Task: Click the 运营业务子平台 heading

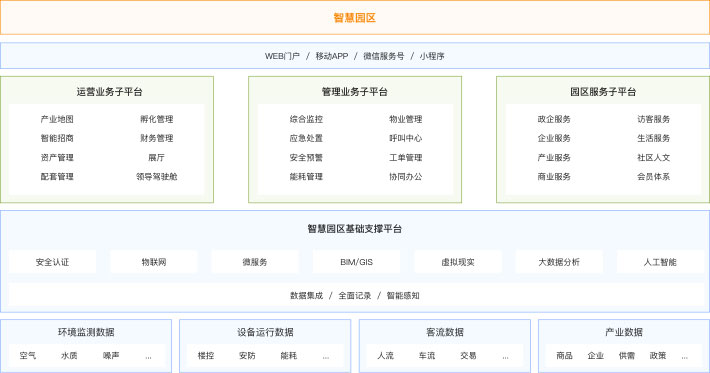Action: click(x=109, y=92)
